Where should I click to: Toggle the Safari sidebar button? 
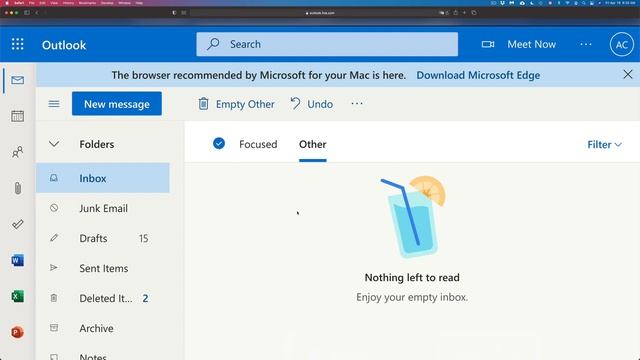(27, 13)
